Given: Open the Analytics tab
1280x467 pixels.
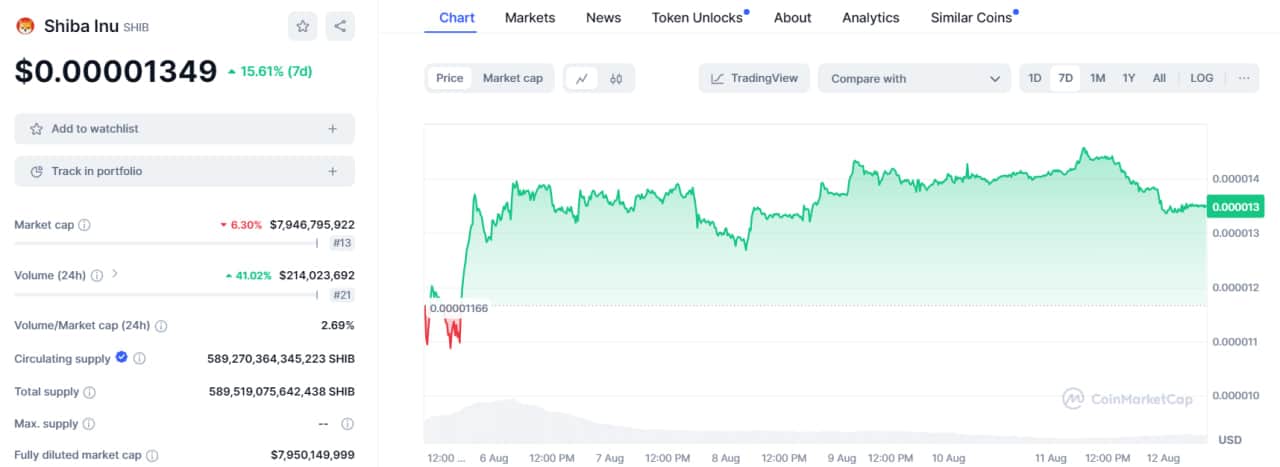Looking at the screenshot, I should pyautogui.click(x=871, y=17).
